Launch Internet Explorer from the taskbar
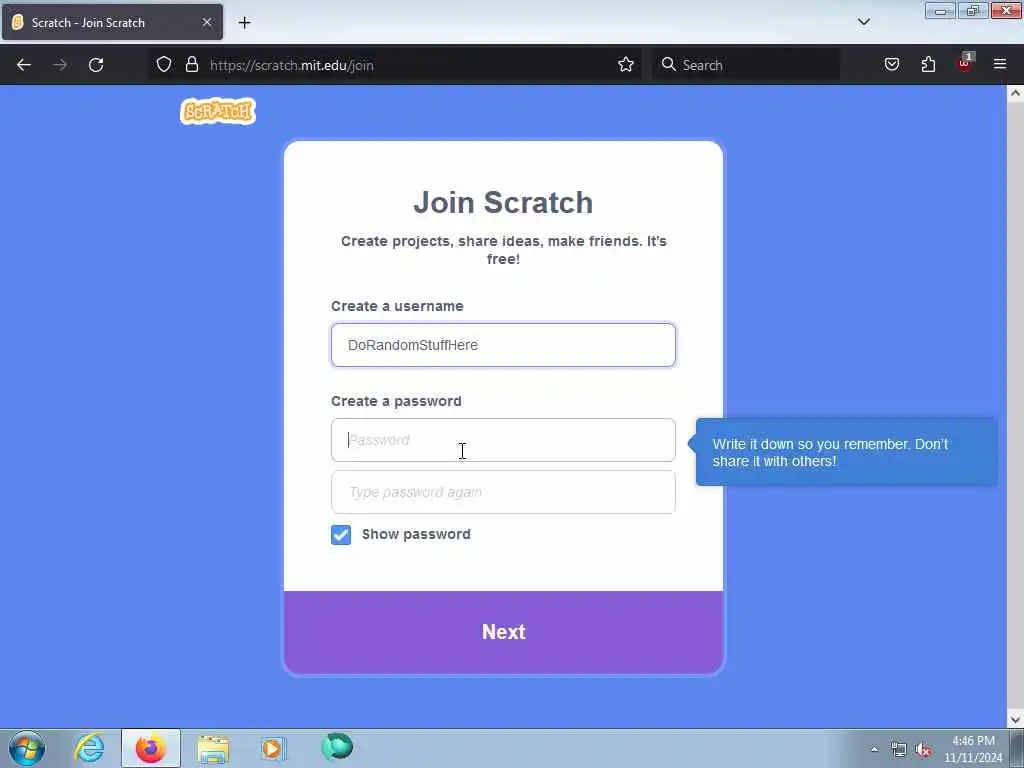Screen dimensions: 1024x768 click(89, 748)
